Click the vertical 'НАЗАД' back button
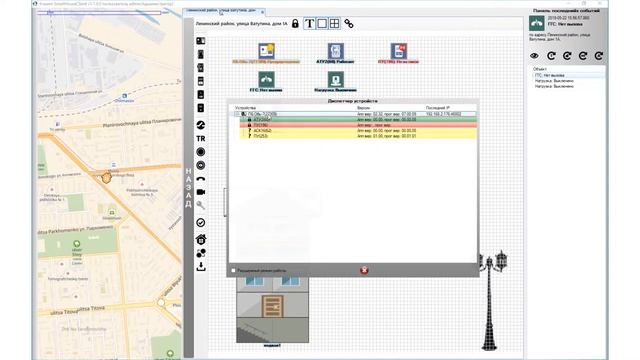Image resolution: width=640 pixels, height=360 pixels. point(188,188)
